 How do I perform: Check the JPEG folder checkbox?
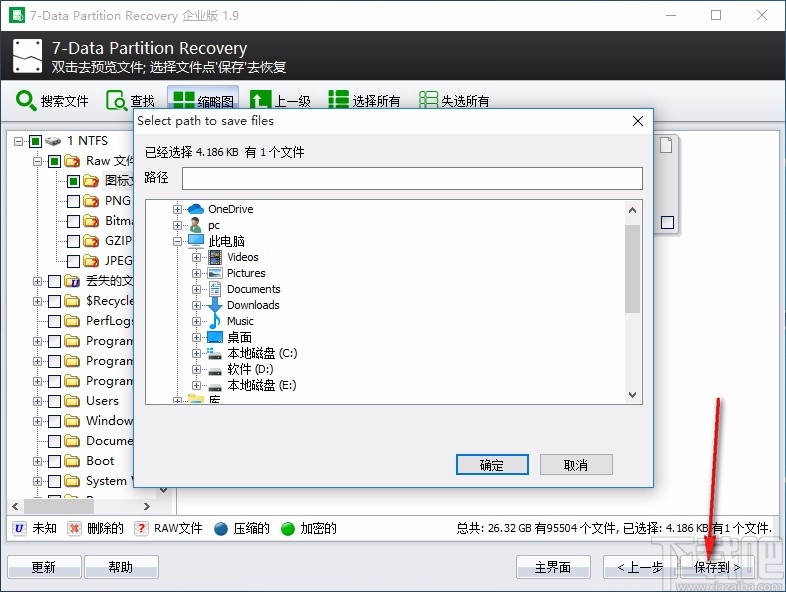[x=73, y=261]
